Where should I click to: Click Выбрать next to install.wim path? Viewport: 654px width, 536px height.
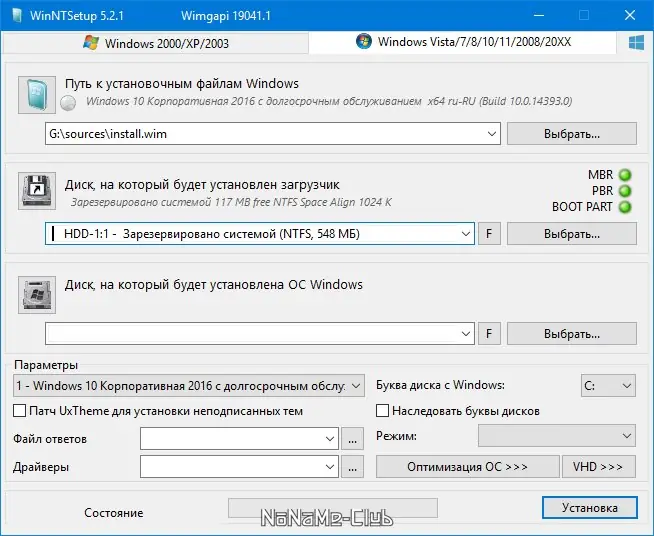pos(572,134)
